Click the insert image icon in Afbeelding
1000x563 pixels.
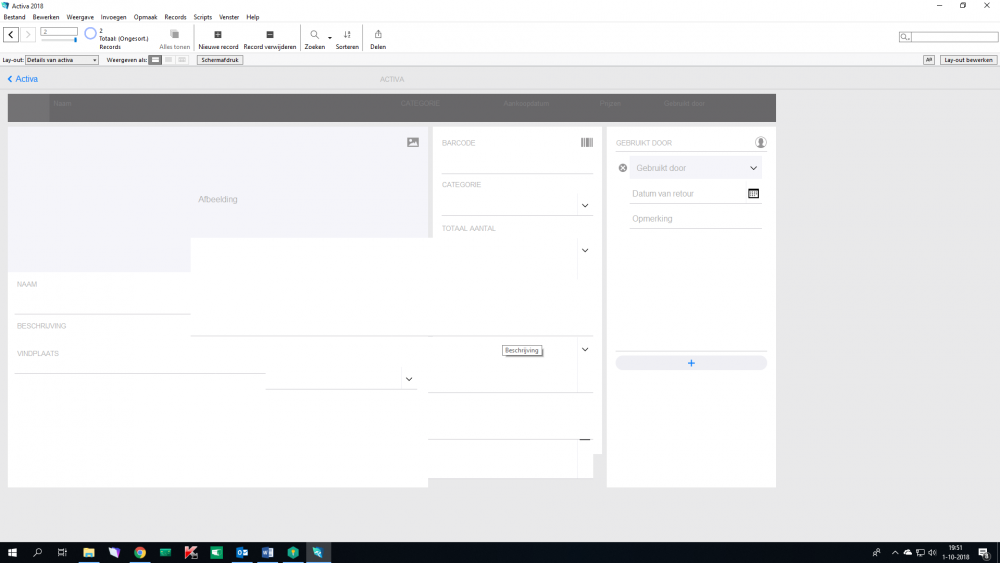413,143
